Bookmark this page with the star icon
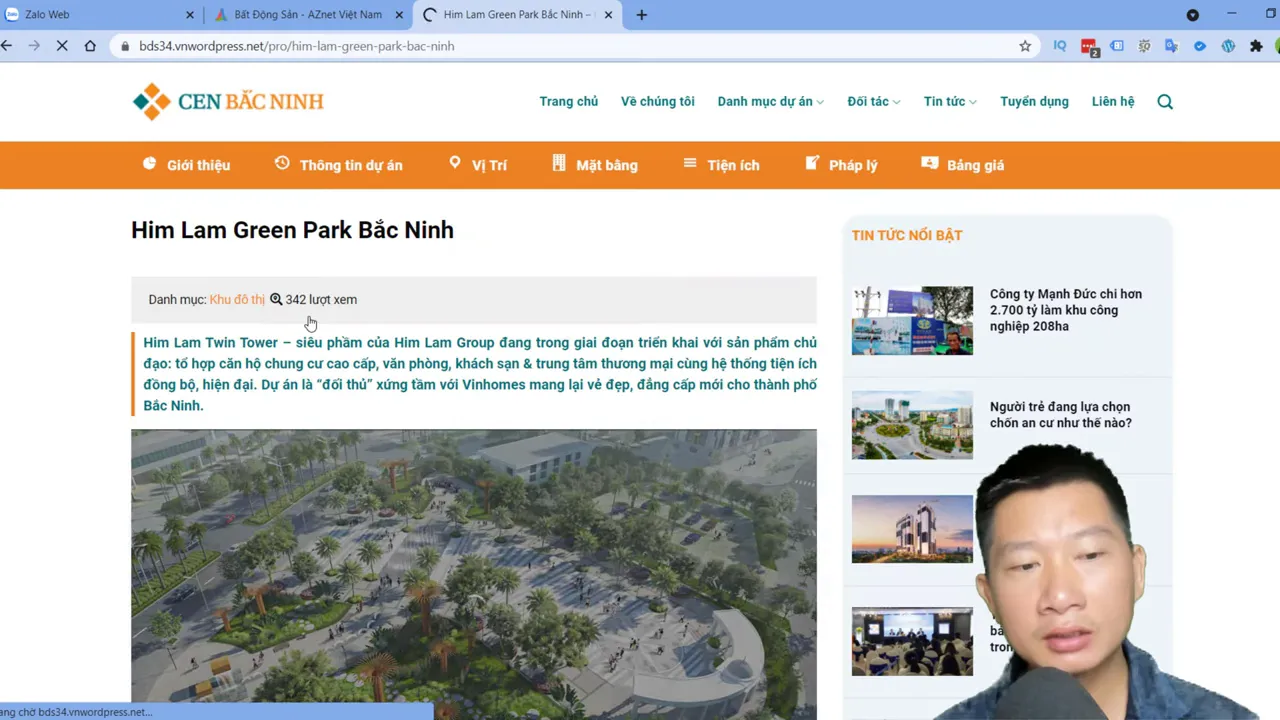Viewport: 1280px width, 720px height. pyautogui.click(x=1025, y=46)
